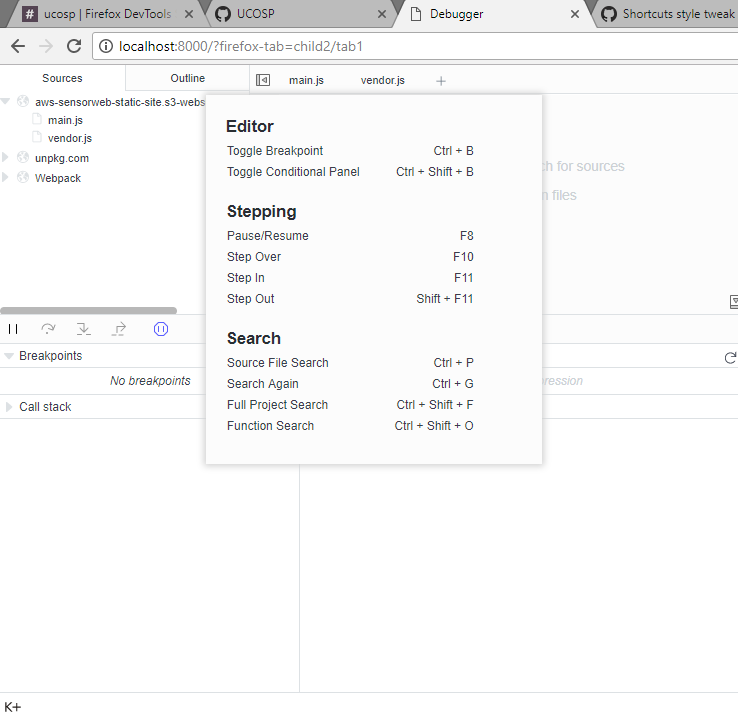Click the Step In shortcut row in the modal
This screenshot has width=738, height=712.
pyautogui.click(x=350, y=278)
